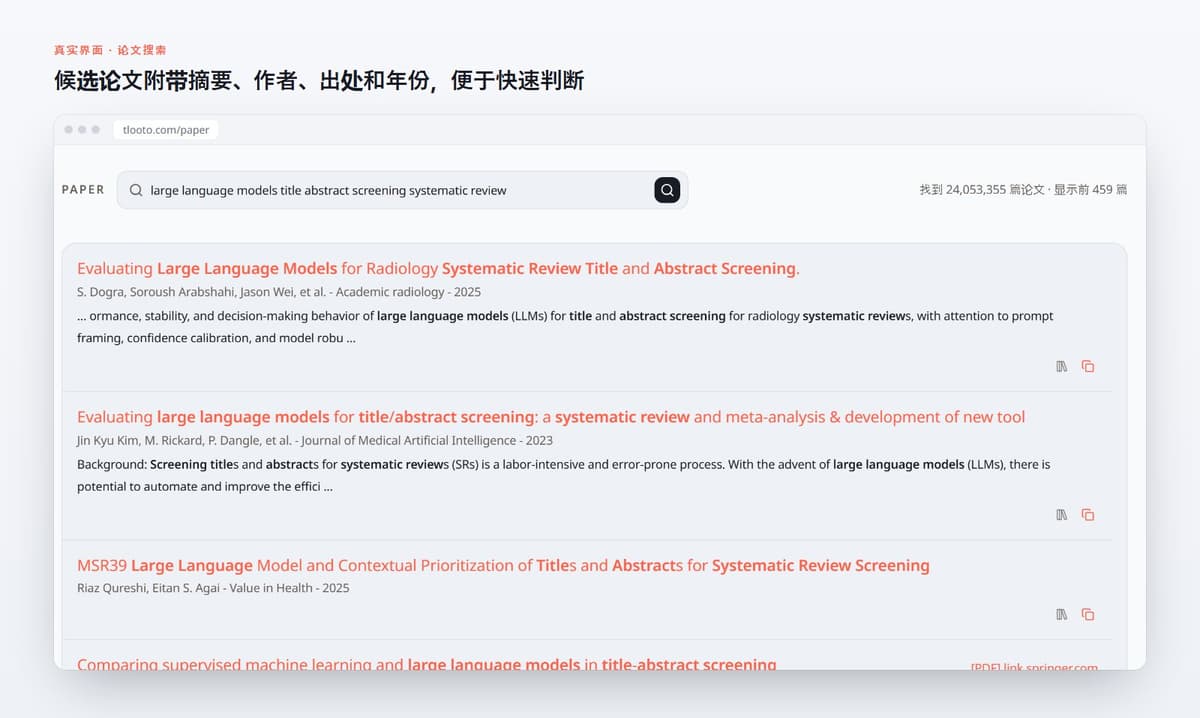Click the found 24,053,355 papers result count
The width and height of the screenshot is (1200, 718).
(x=1023, y=190)
